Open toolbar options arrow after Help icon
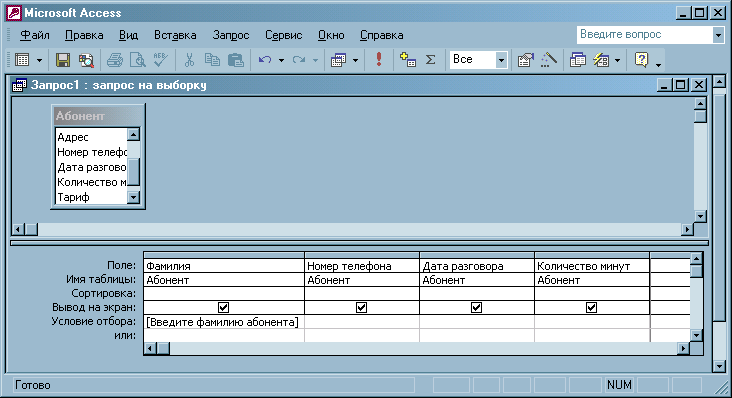732x398 pixels. tap(659, 65)
